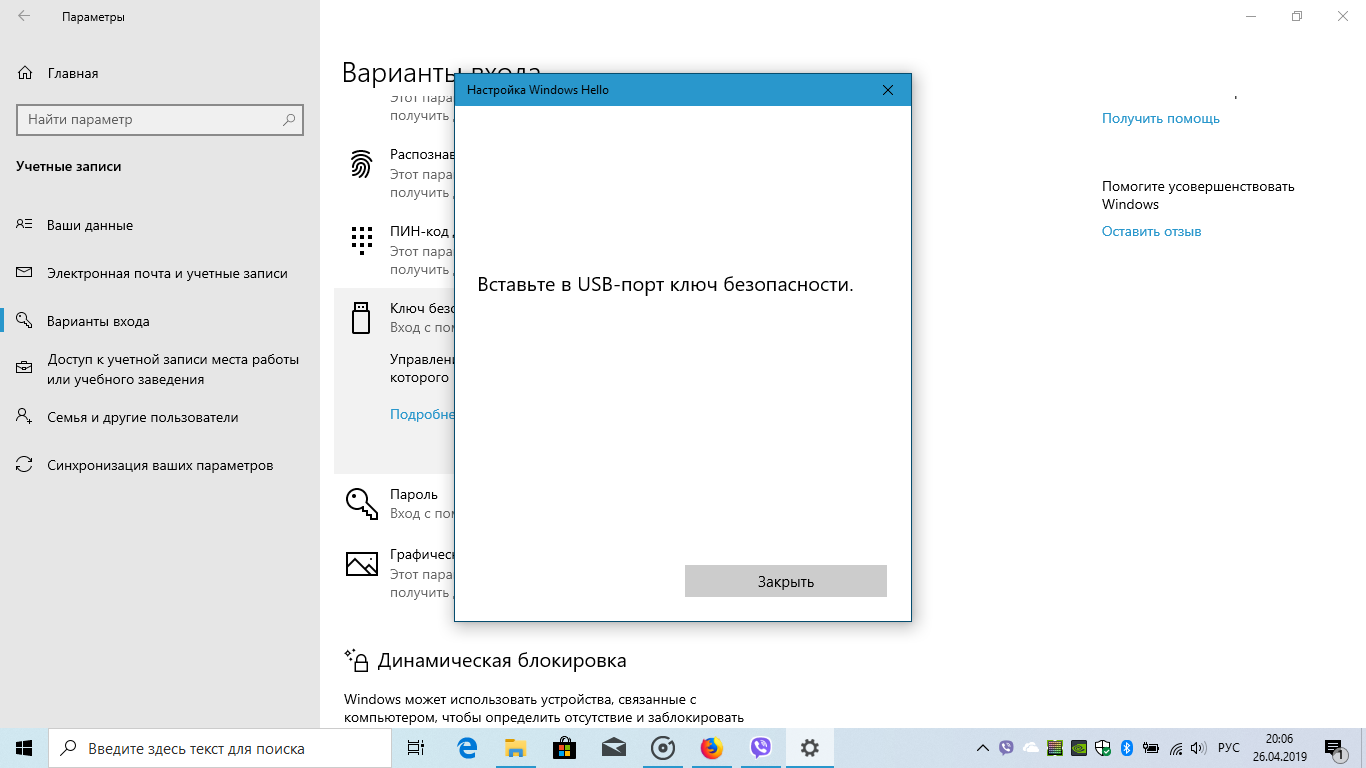
Task: Open the Action Center notifications icon
Action: coord(1334,748)
